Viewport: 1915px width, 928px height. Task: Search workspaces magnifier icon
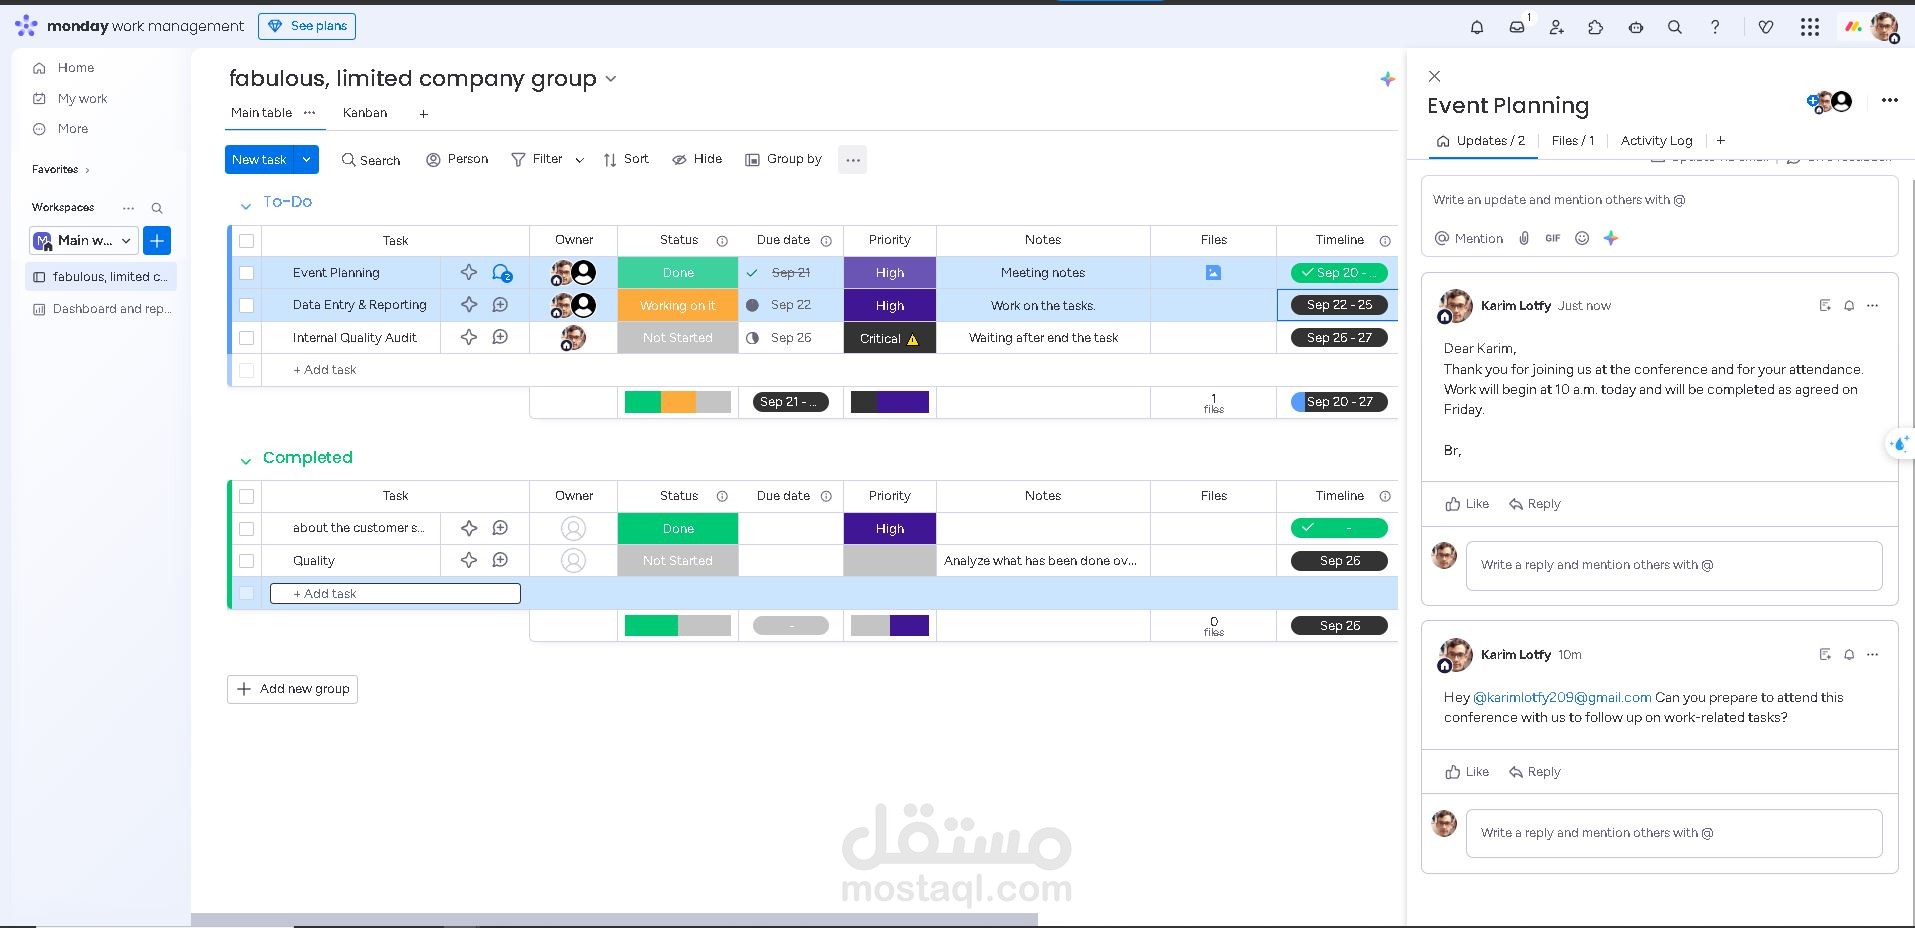click(x=157, y=208)
